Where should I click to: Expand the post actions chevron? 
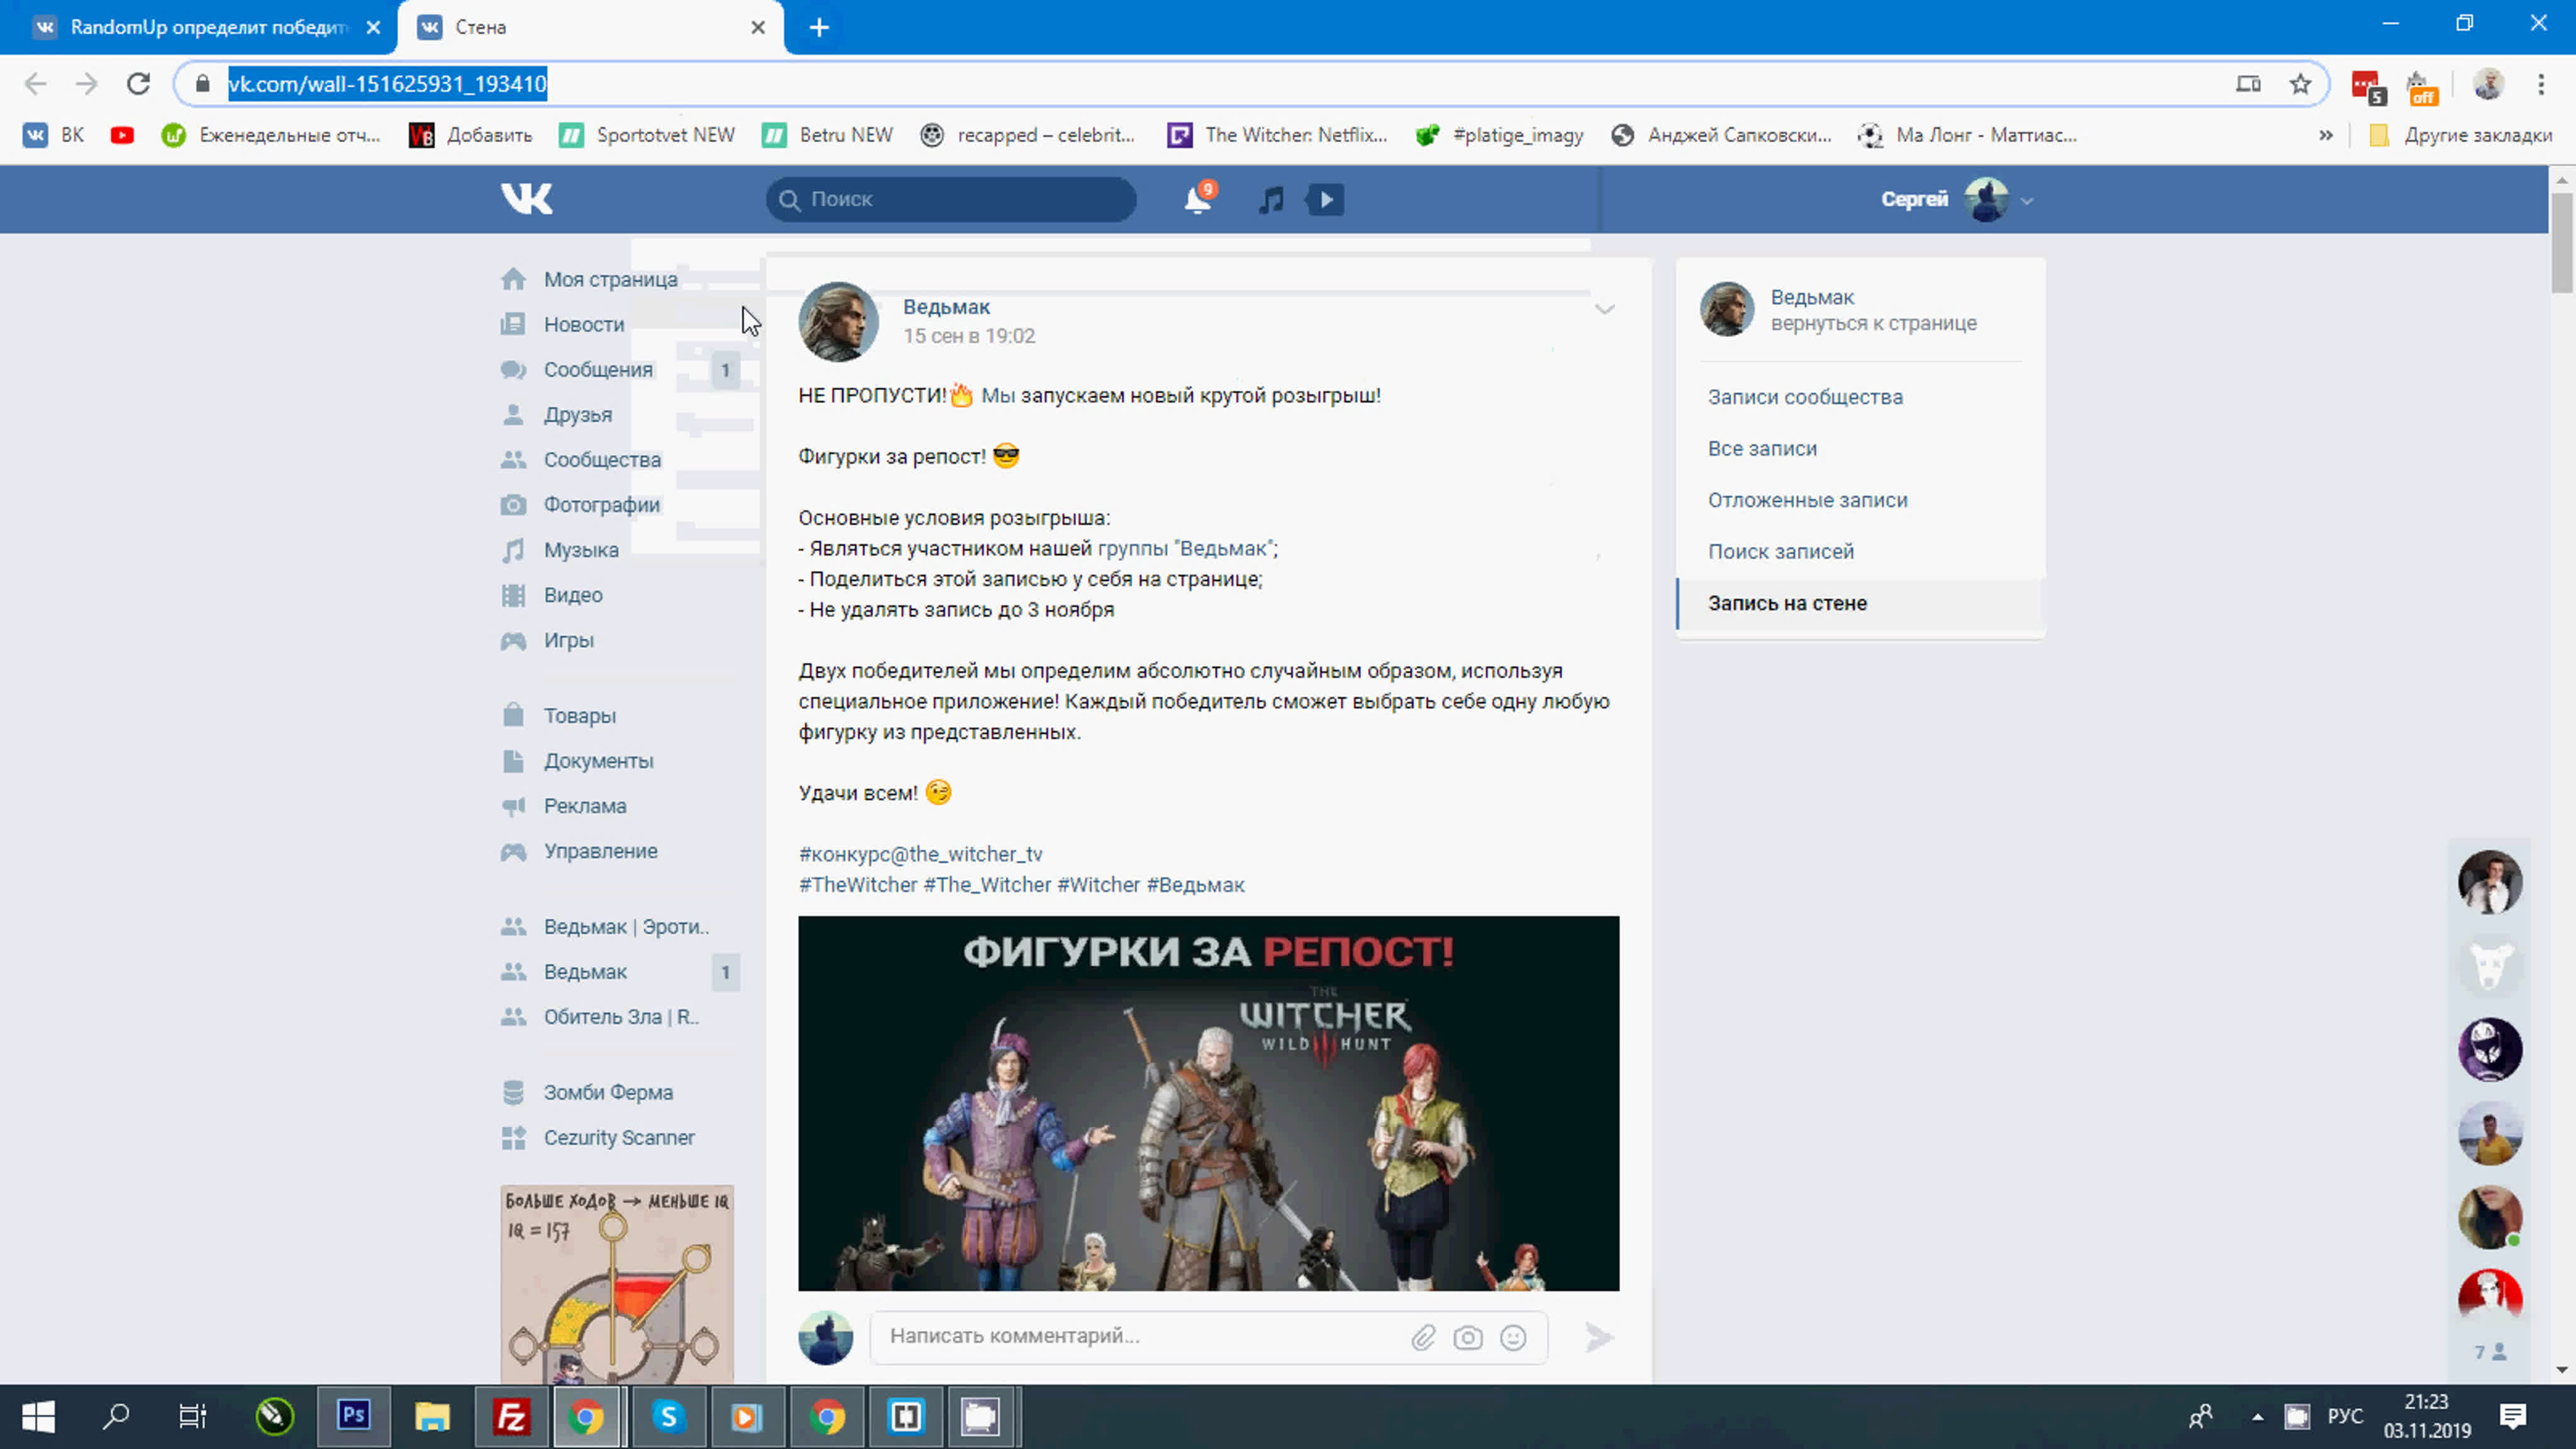1604,309
